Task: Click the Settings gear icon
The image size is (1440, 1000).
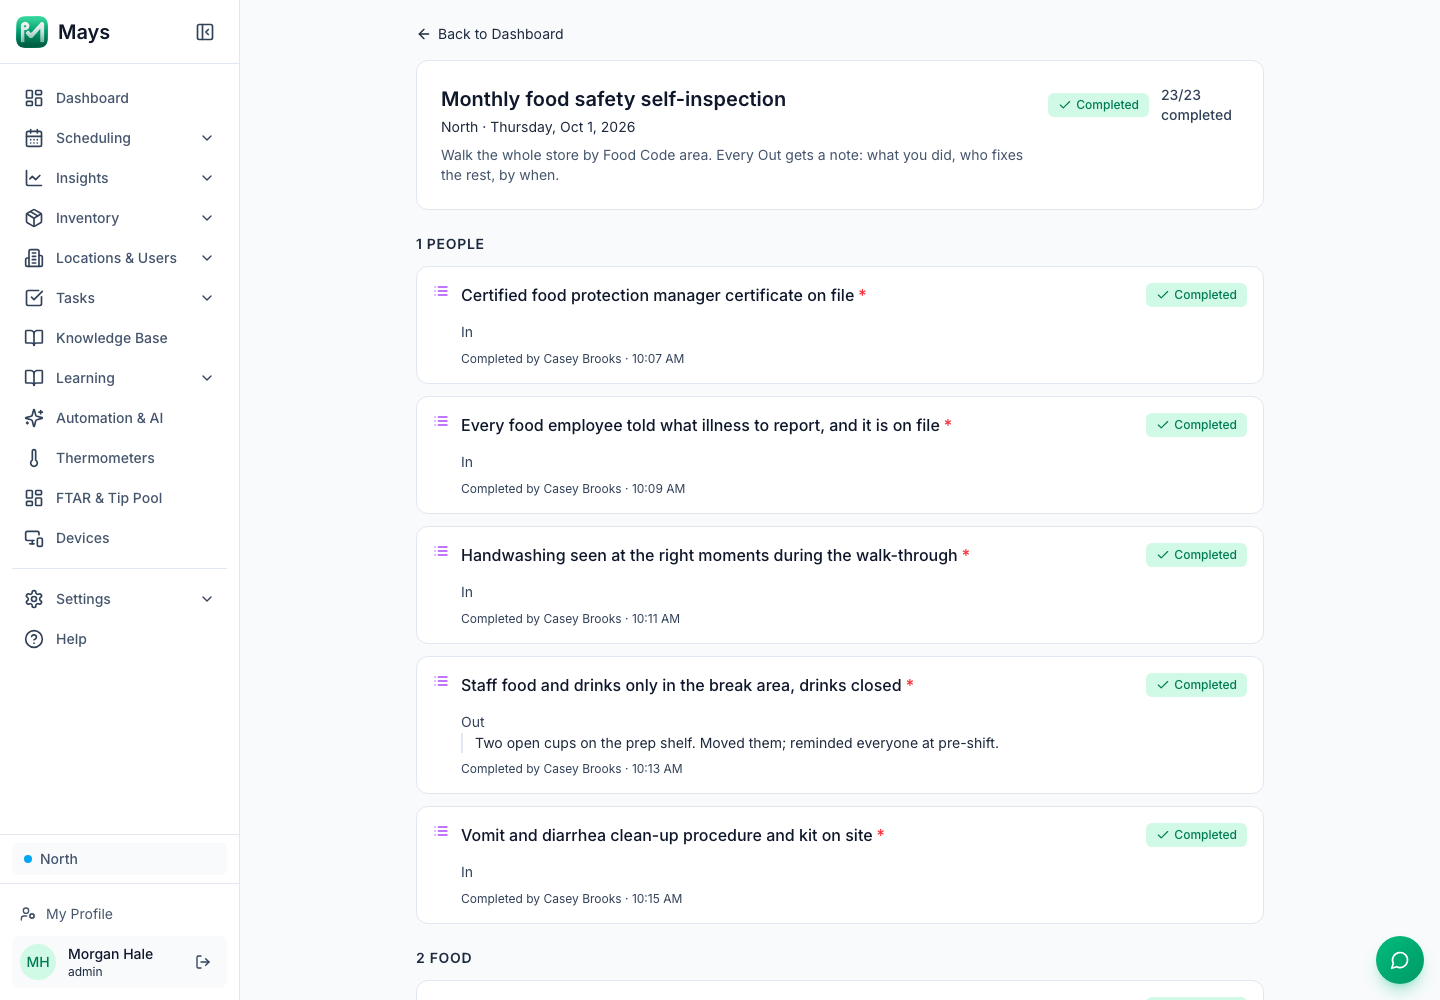Action: pos(34,599)
